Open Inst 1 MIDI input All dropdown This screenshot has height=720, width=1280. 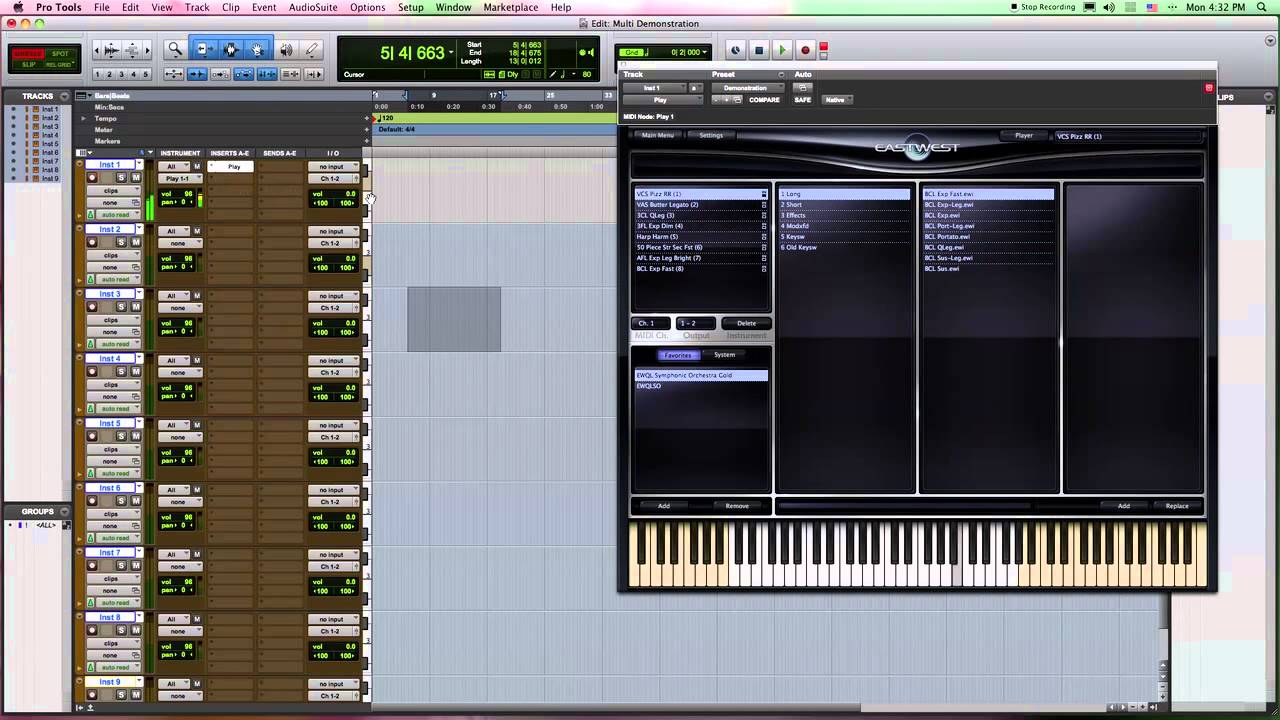[x=175, y=167]
